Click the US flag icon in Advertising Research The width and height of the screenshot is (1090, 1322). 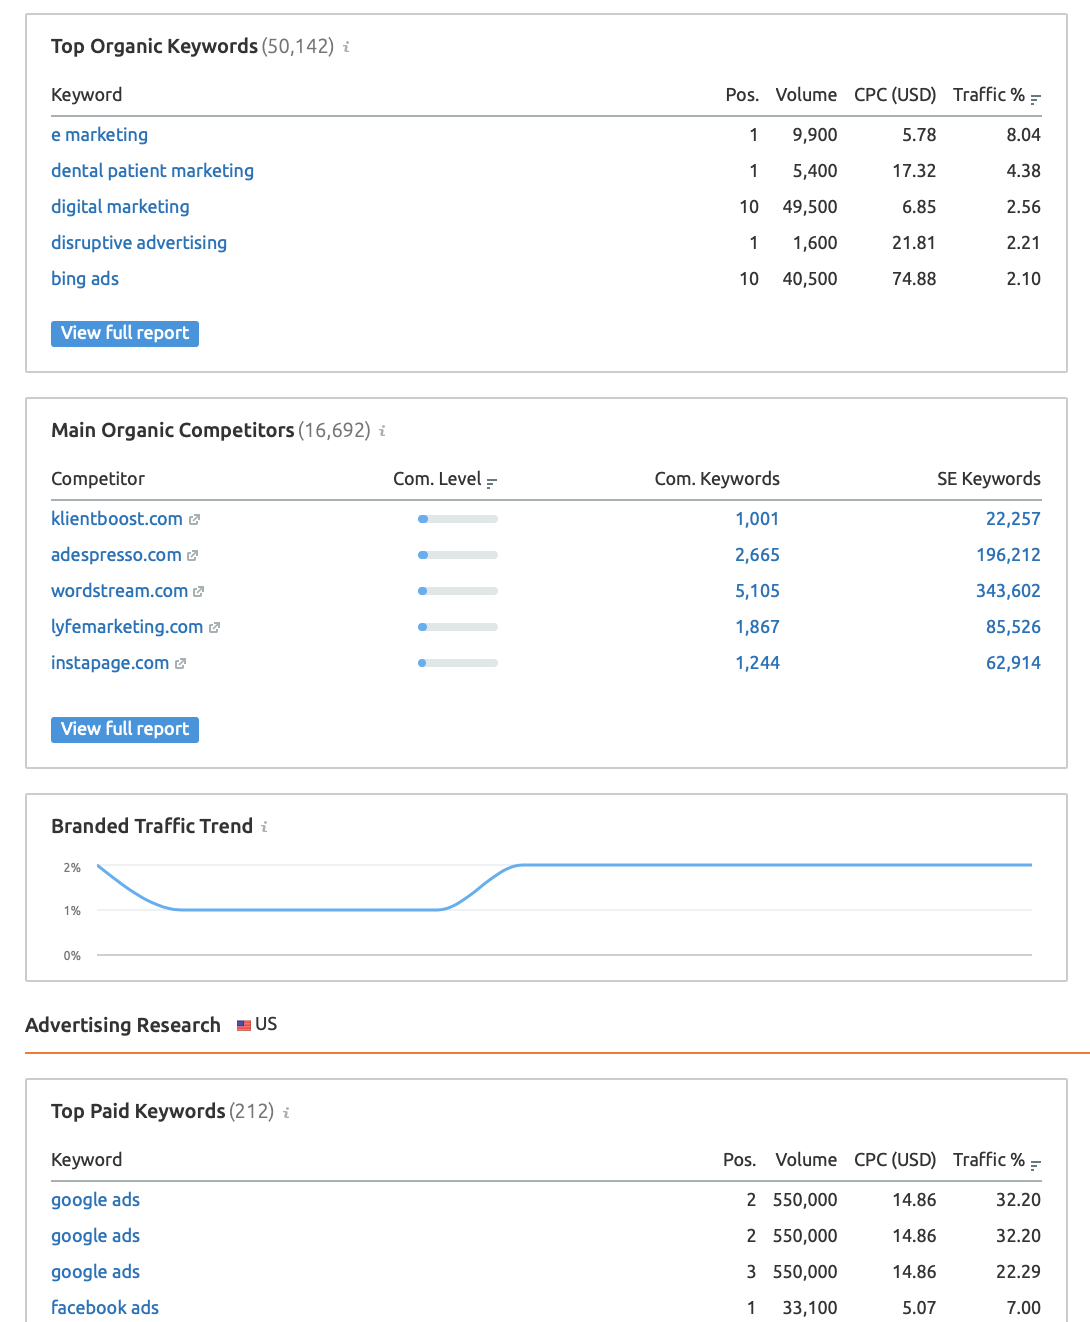point(244,1025)
